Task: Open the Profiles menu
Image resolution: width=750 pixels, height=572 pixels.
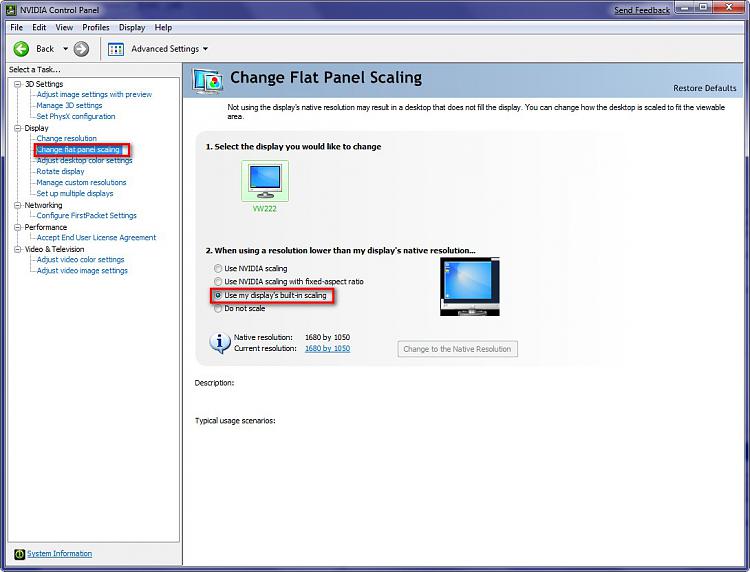Action: click(x=96, y=27)
